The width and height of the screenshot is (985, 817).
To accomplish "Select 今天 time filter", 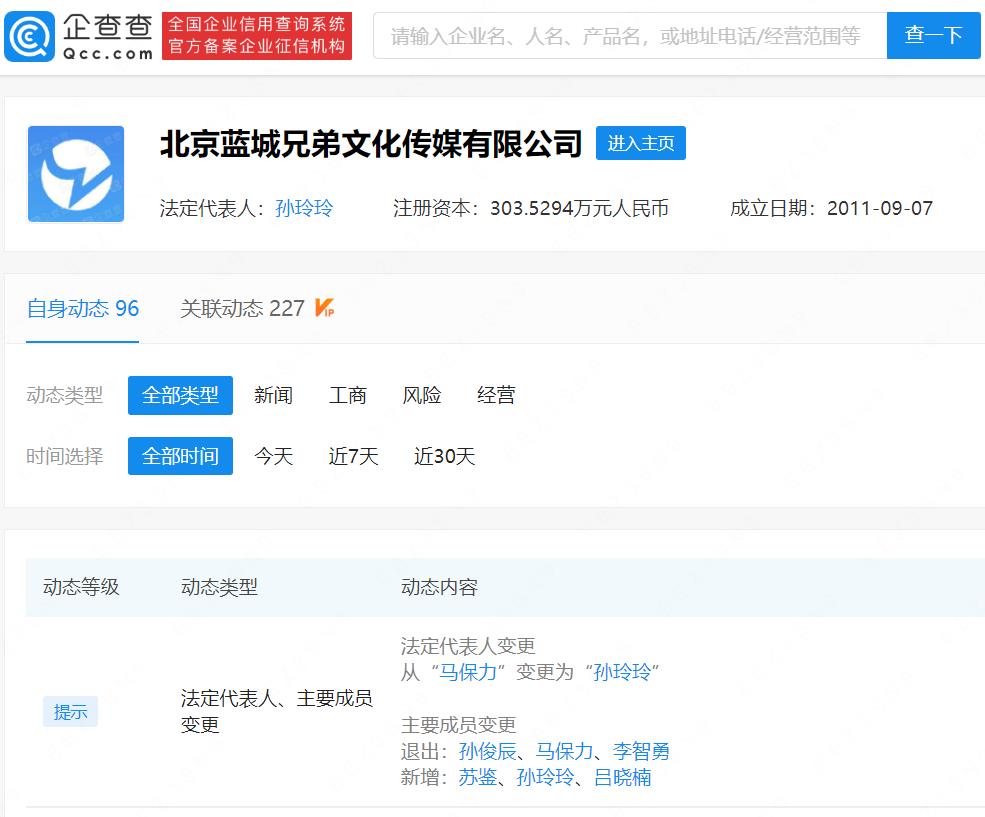I will (273, 456).
